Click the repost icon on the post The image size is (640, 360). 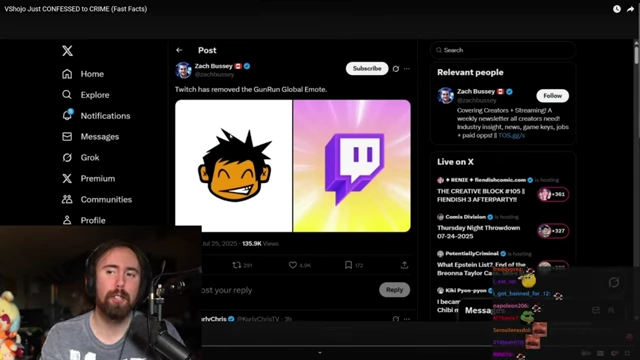tap(236, 265)
